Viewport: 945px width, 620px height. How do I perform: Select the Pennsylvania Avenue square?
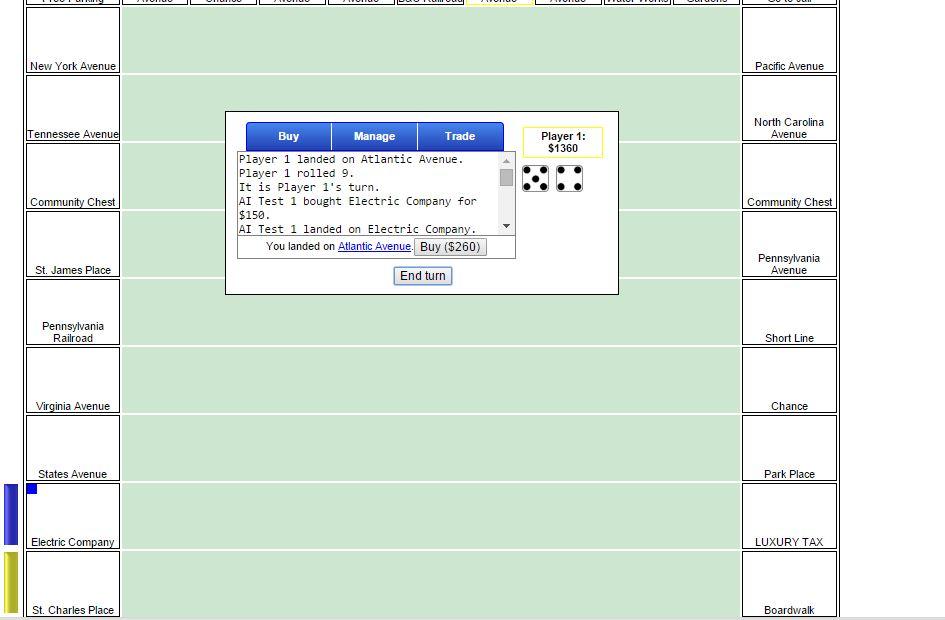(790, 245)
